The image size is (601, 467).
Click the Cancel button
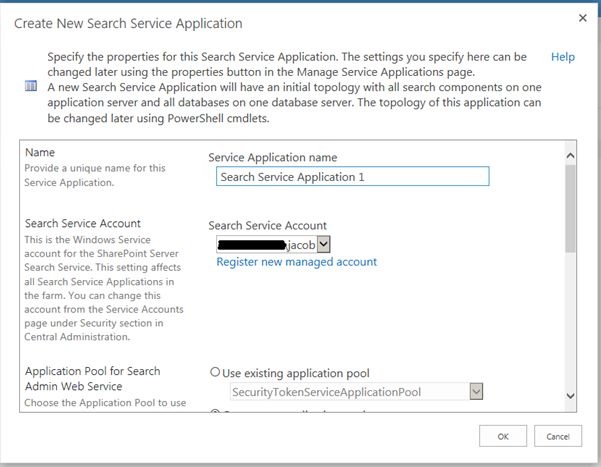coord(558,436)
